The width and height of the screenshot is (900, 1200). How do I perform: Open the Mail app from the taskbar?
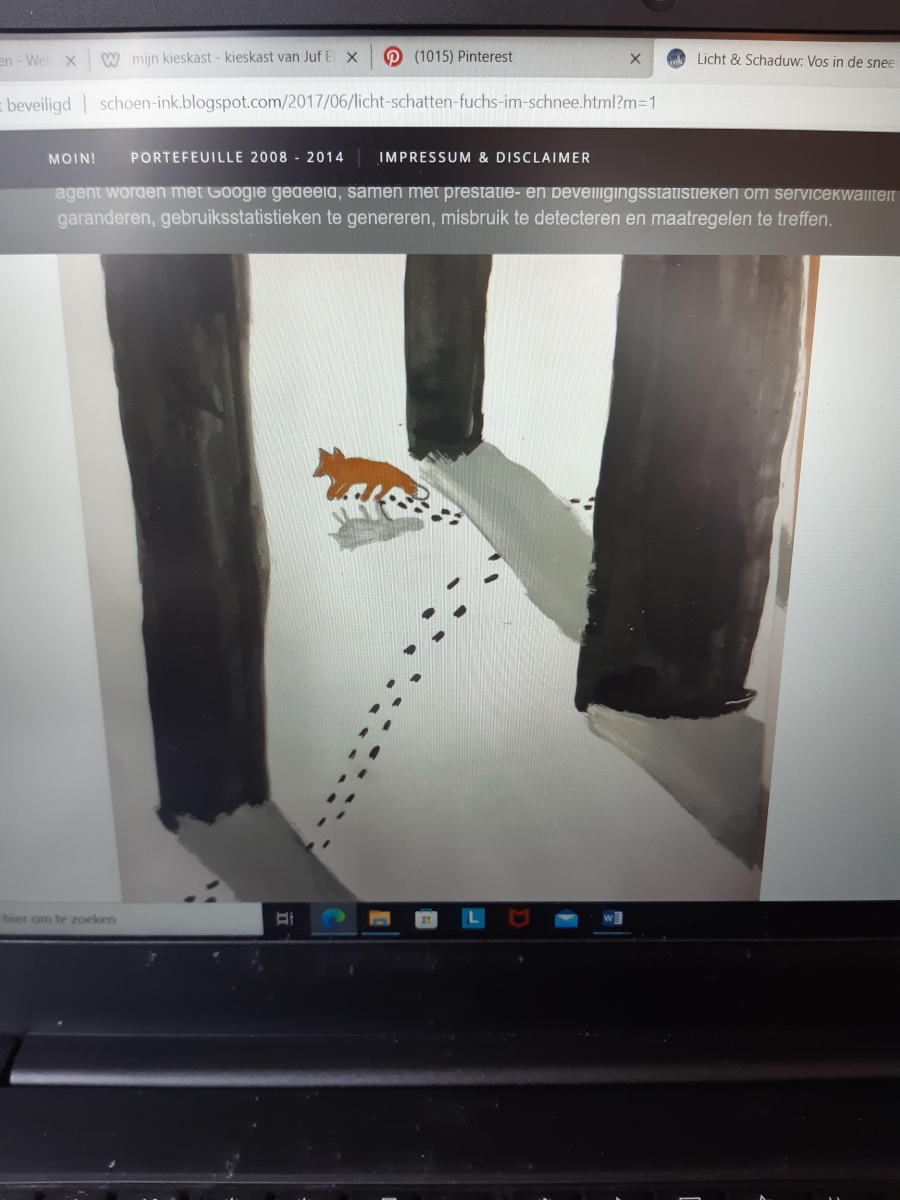[x=566, y=919]
